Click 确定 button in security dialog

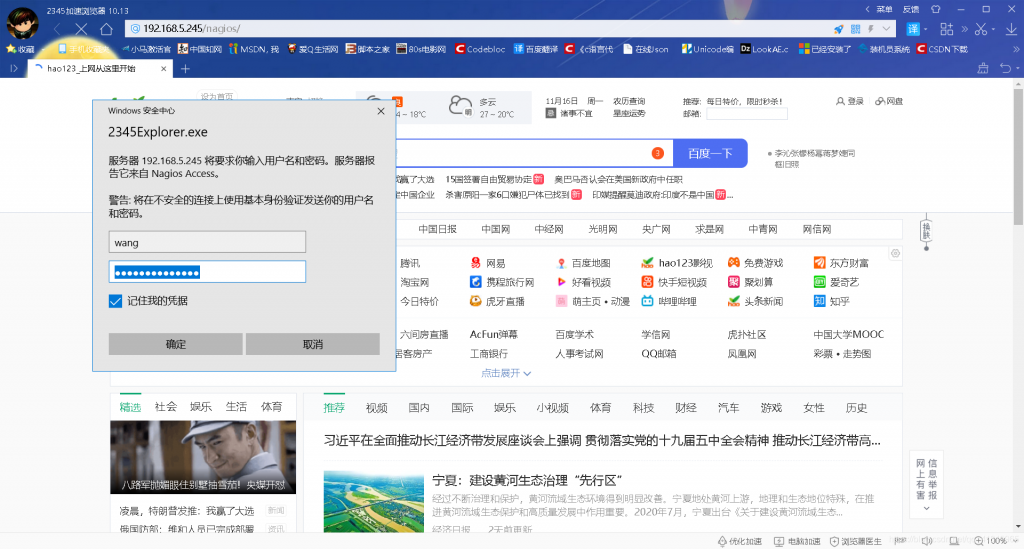click(x=175, y=344)
